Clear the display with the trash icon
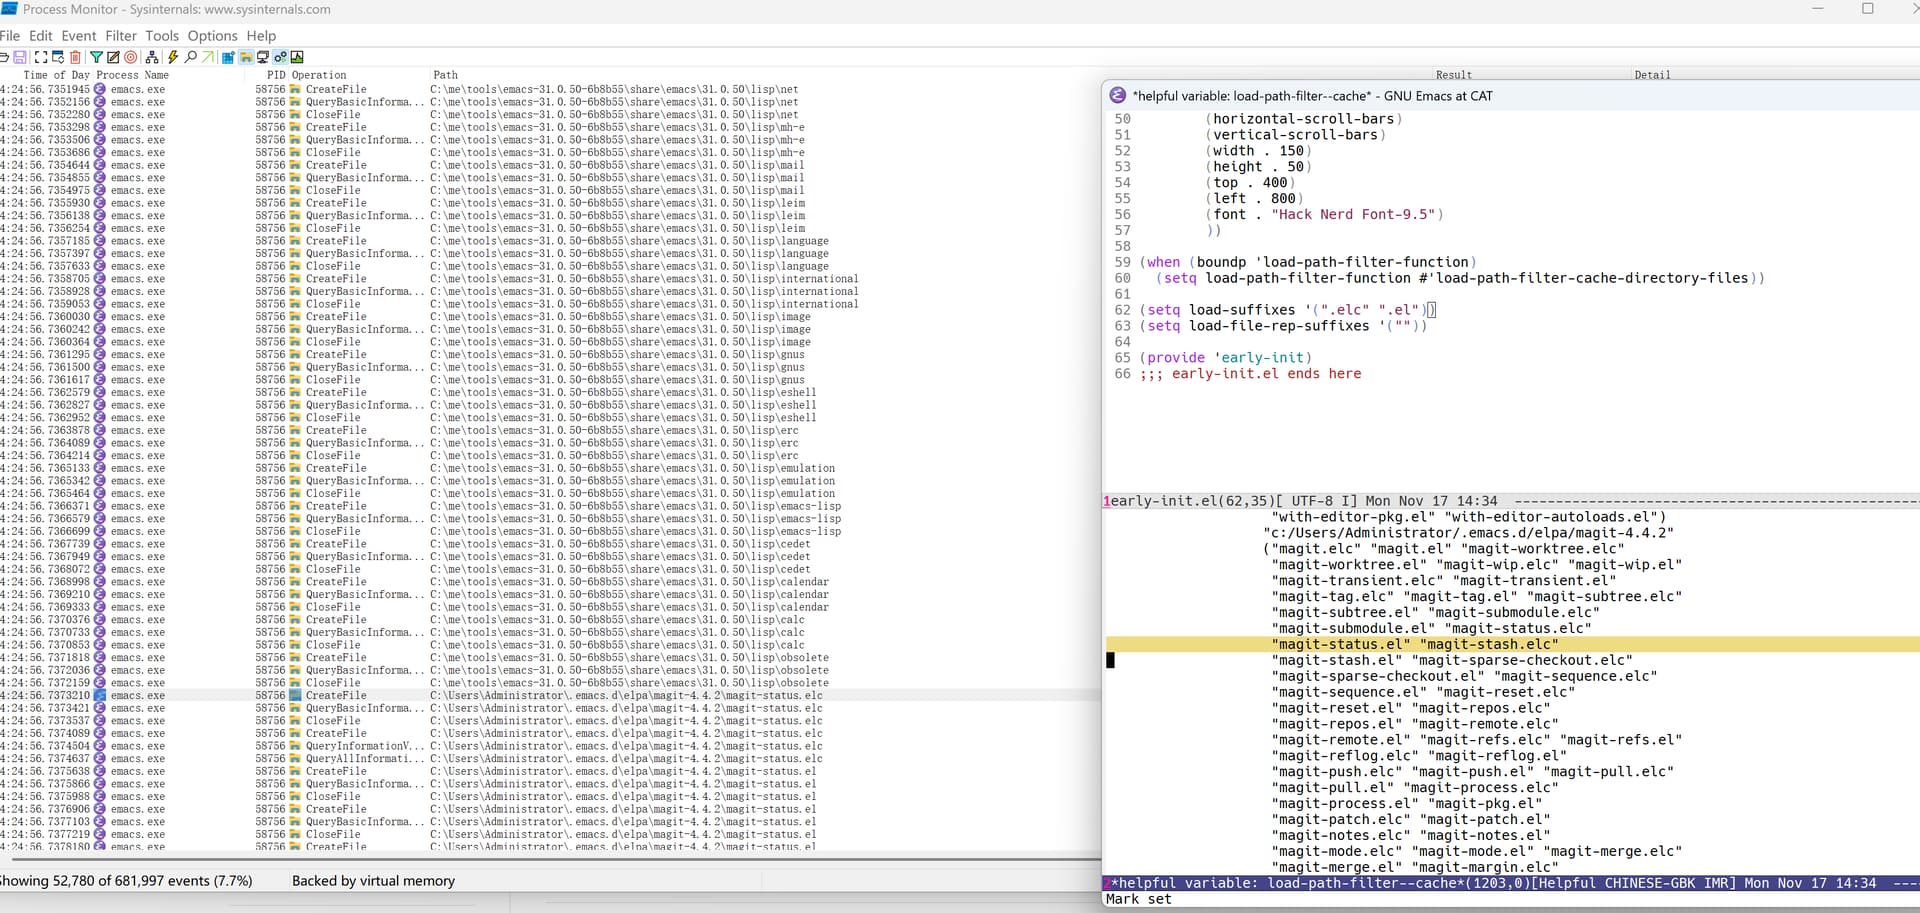1920x913 pixels. click(75, 57)
